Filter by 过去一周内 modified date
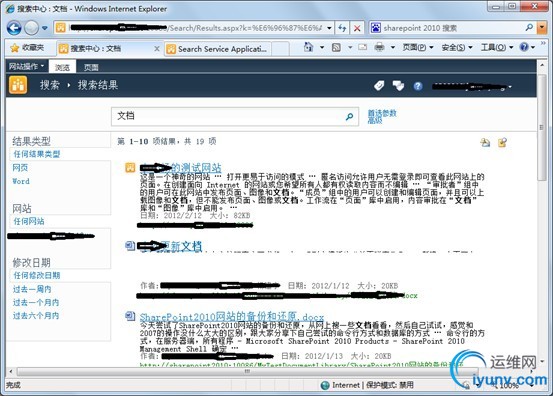This screenshot has width=553, height=396. pyautogui.click(x=32, y=289)
